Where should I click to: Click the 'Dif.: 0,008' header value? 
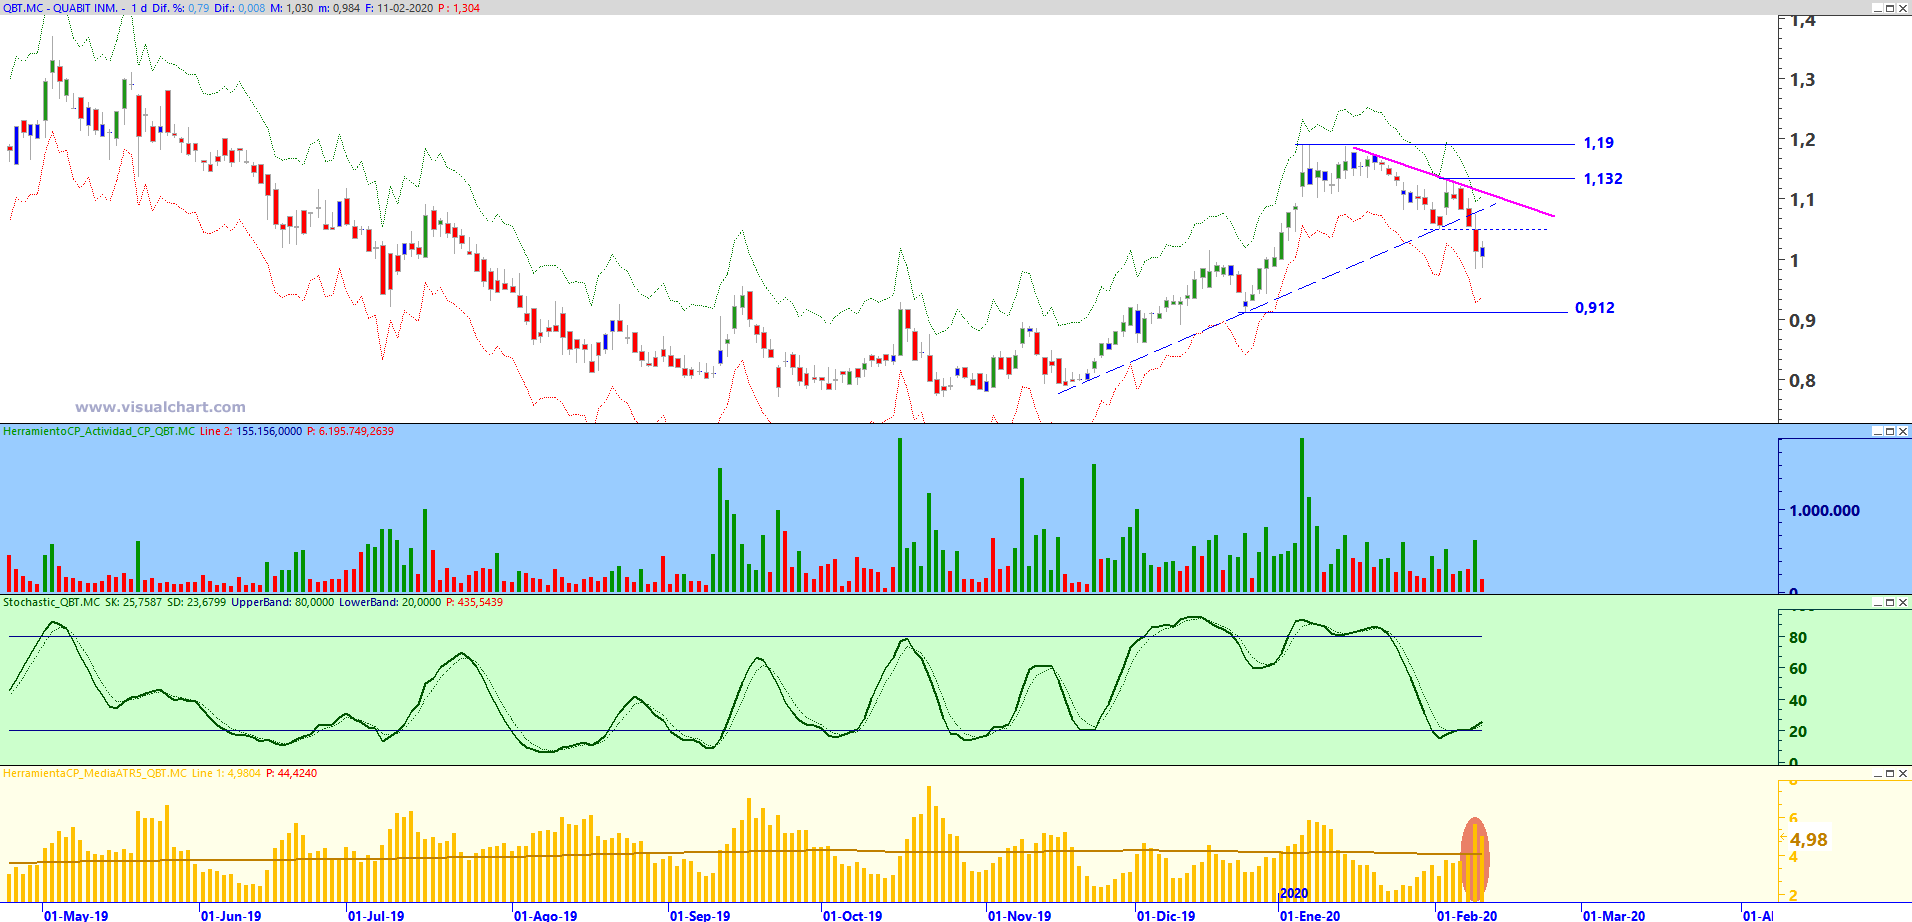(240, 8)
